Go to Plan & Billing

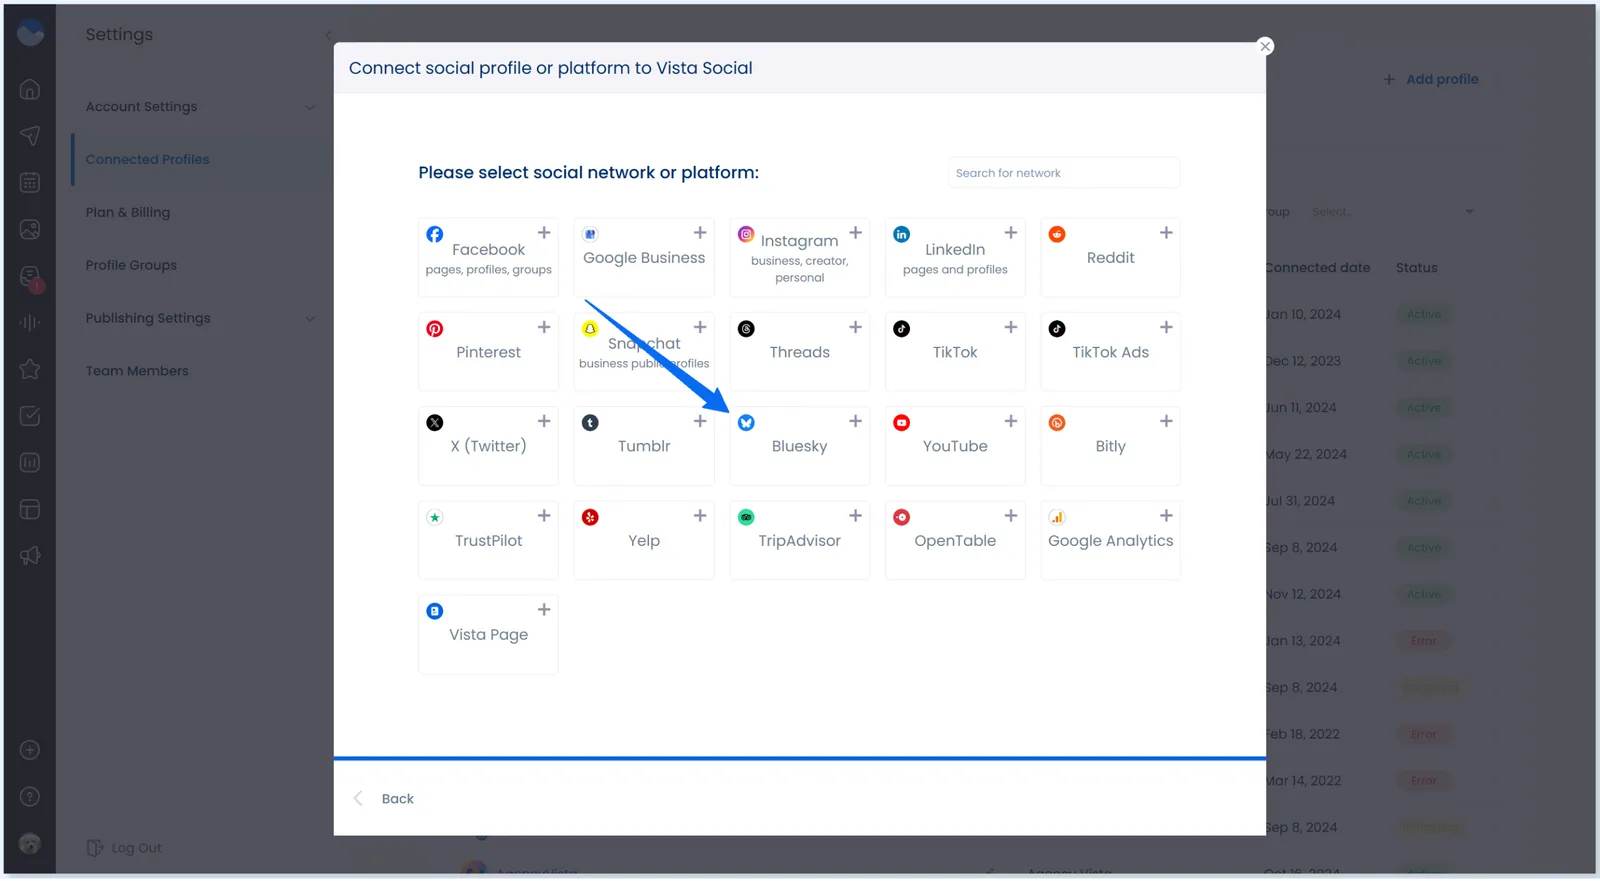coord(128,212)
